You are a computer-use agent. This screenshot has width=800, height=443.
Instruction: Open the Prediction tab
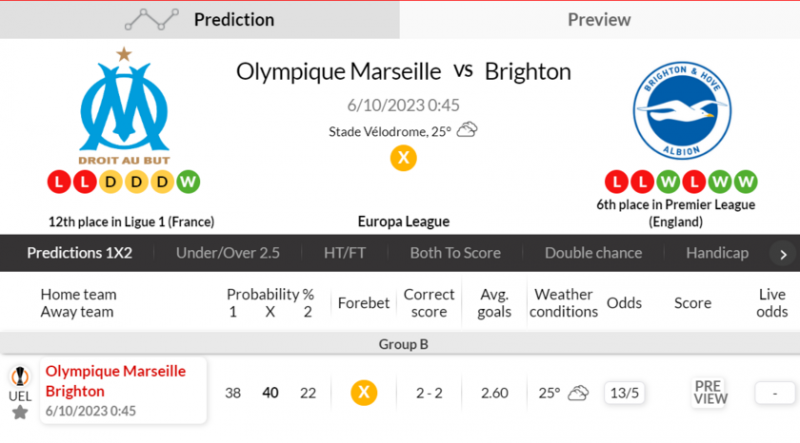233,19
